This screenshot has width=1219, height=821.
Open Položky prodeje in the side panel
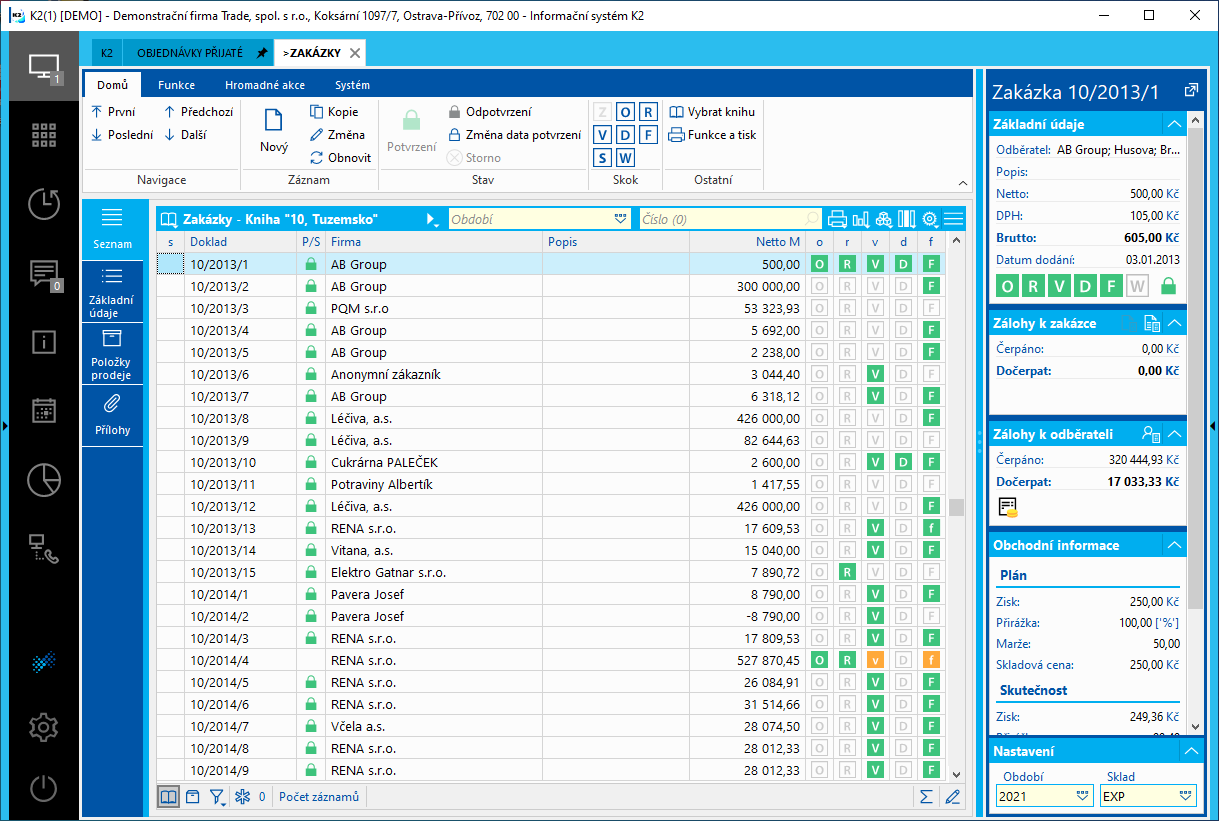click(x=112, y=352)
